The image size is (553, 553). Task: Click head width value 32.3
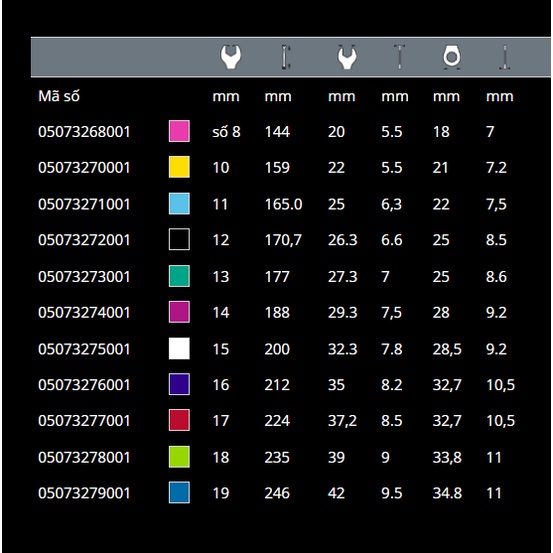(342, 349)
